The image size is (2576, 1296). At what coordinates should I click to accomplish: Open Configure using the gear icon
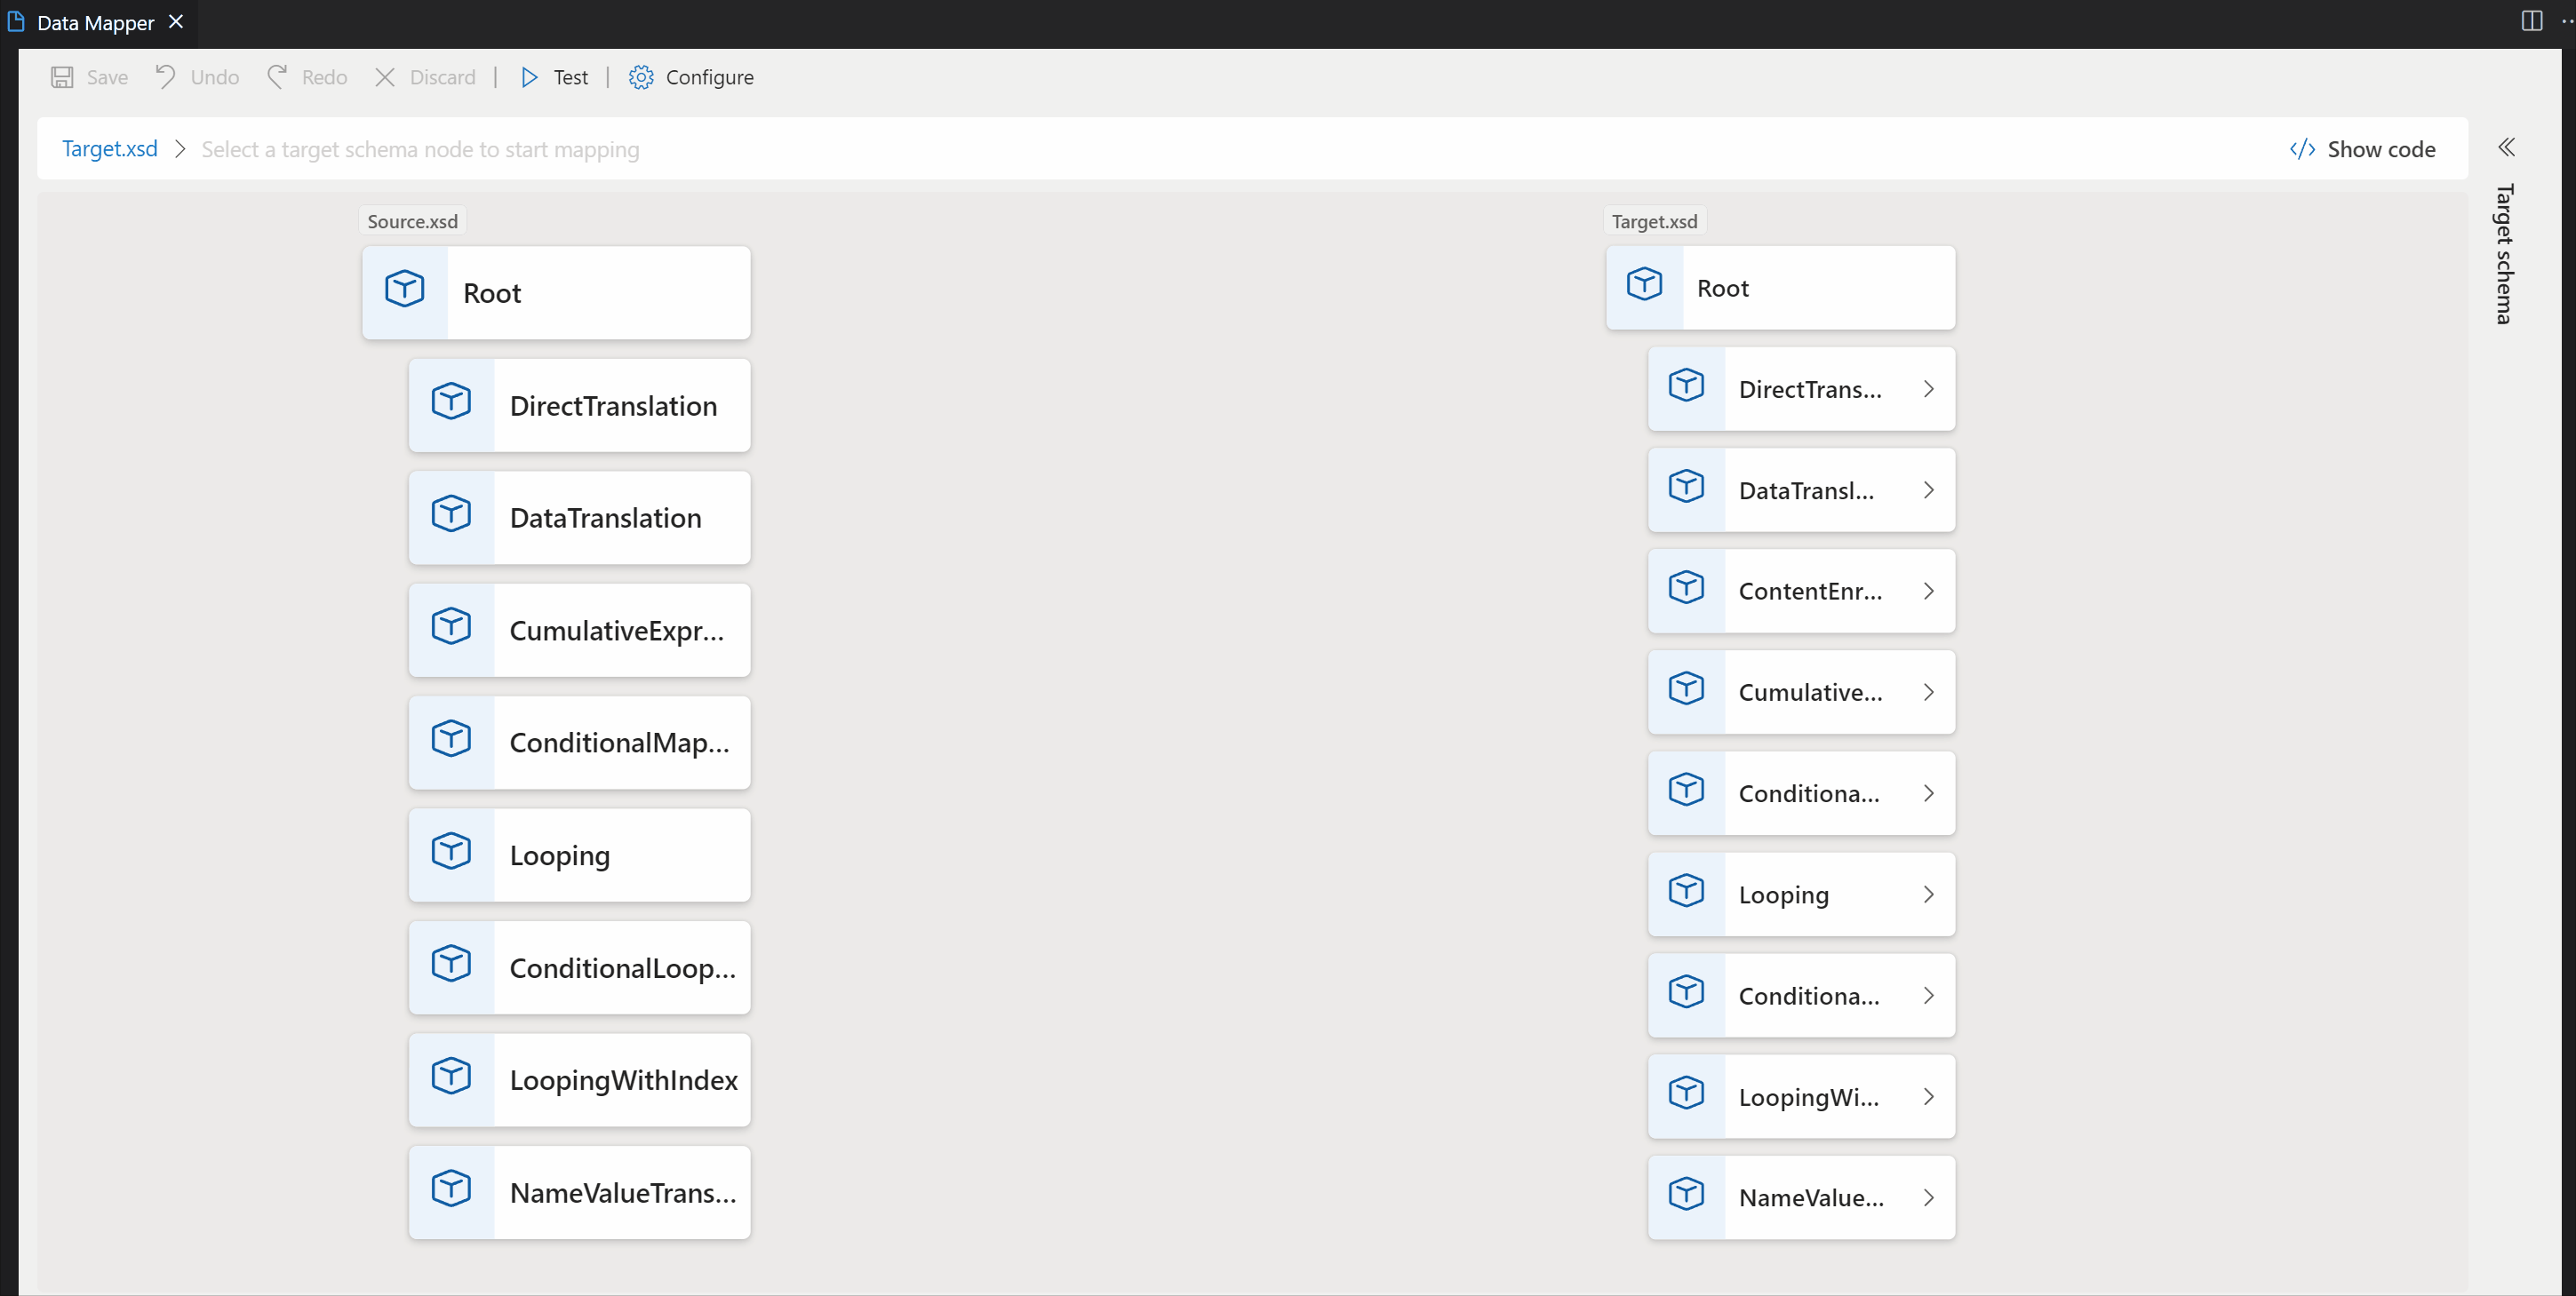(x=641, y=77)
